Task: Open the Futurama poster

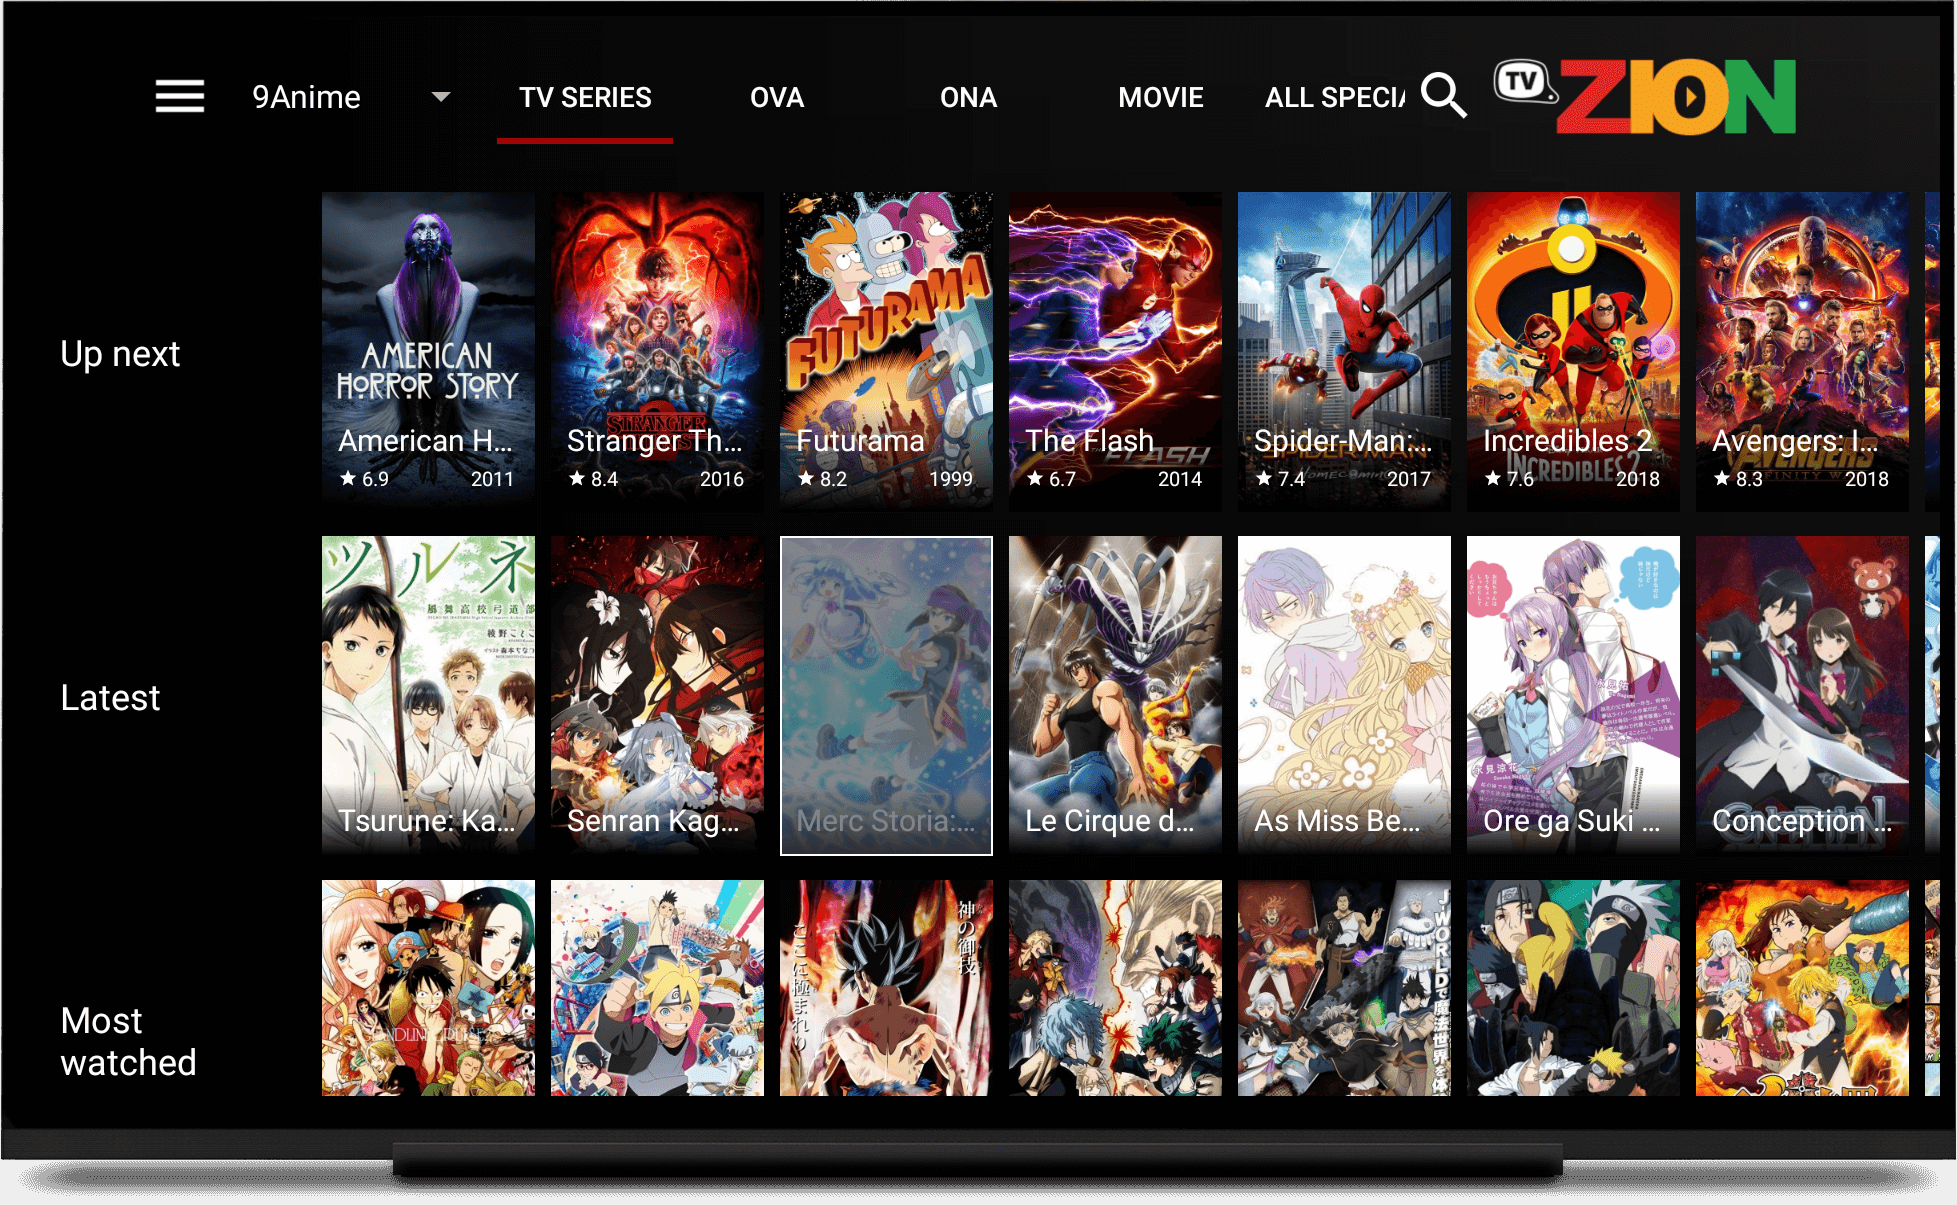Action: (886, 352)
